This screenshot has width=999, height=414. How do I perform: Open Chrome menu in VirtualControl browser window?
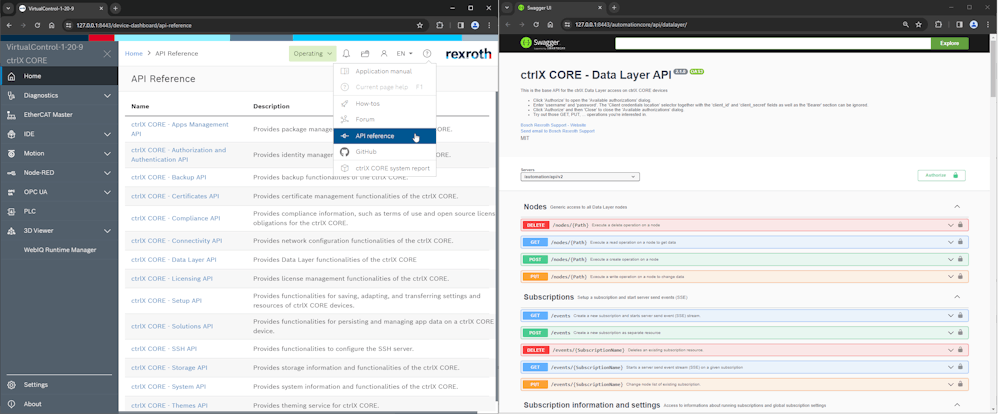(x=488, y=25)
